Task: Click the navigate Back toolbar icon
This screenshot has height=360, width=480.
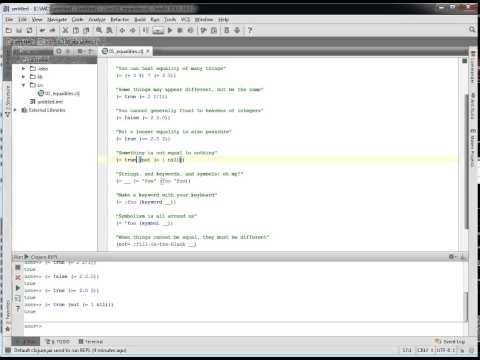Action: click(x=122, y=30)
